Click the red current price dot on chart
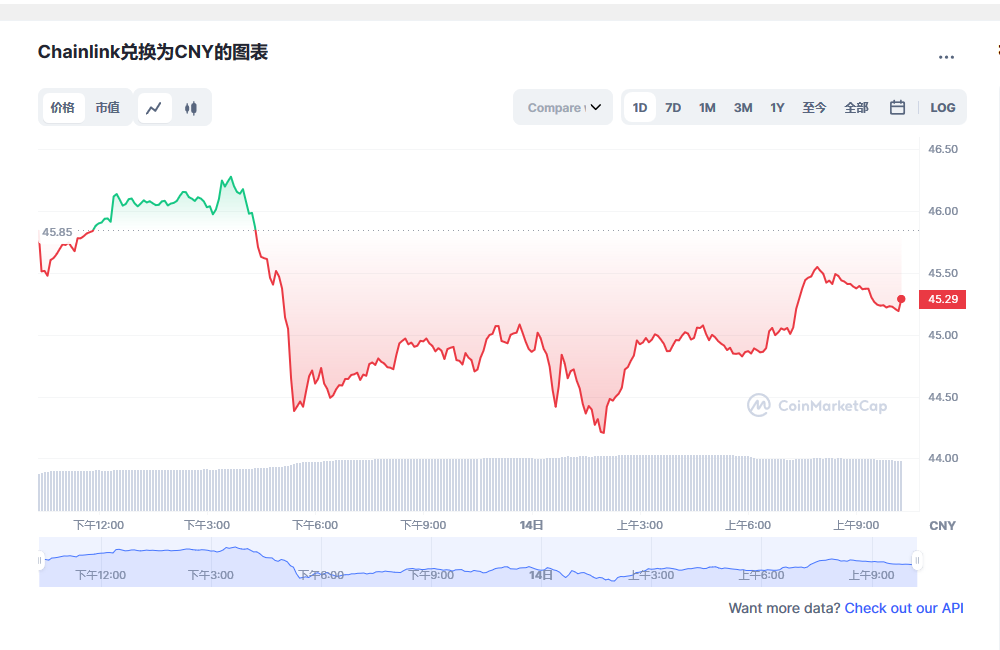The width and height of the screenshot is (1000, 650). 901,299
